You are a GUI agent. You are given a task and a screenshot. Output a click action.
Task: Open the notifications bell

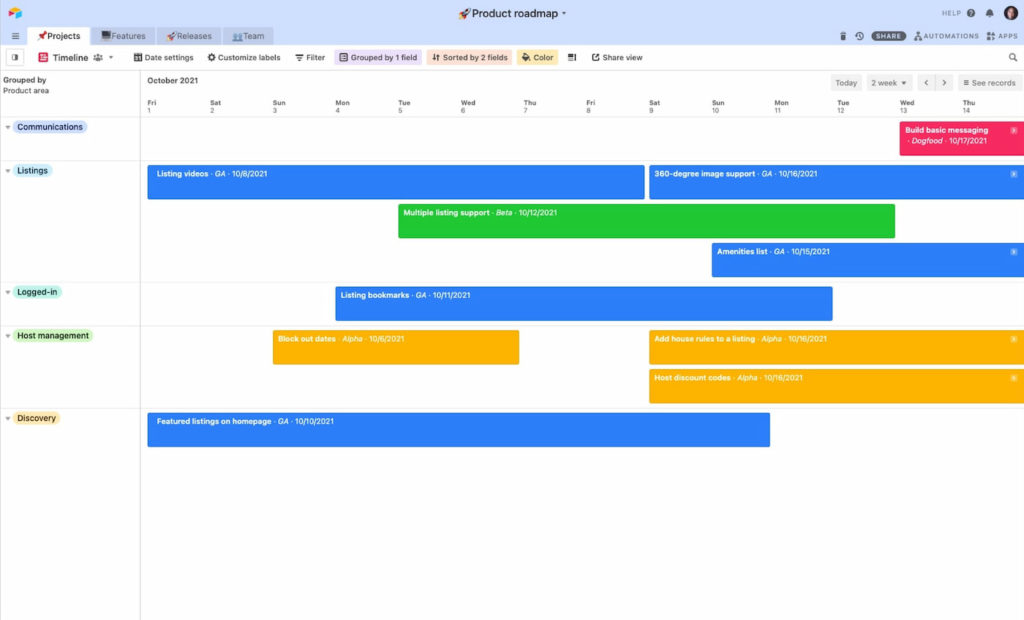988,11
